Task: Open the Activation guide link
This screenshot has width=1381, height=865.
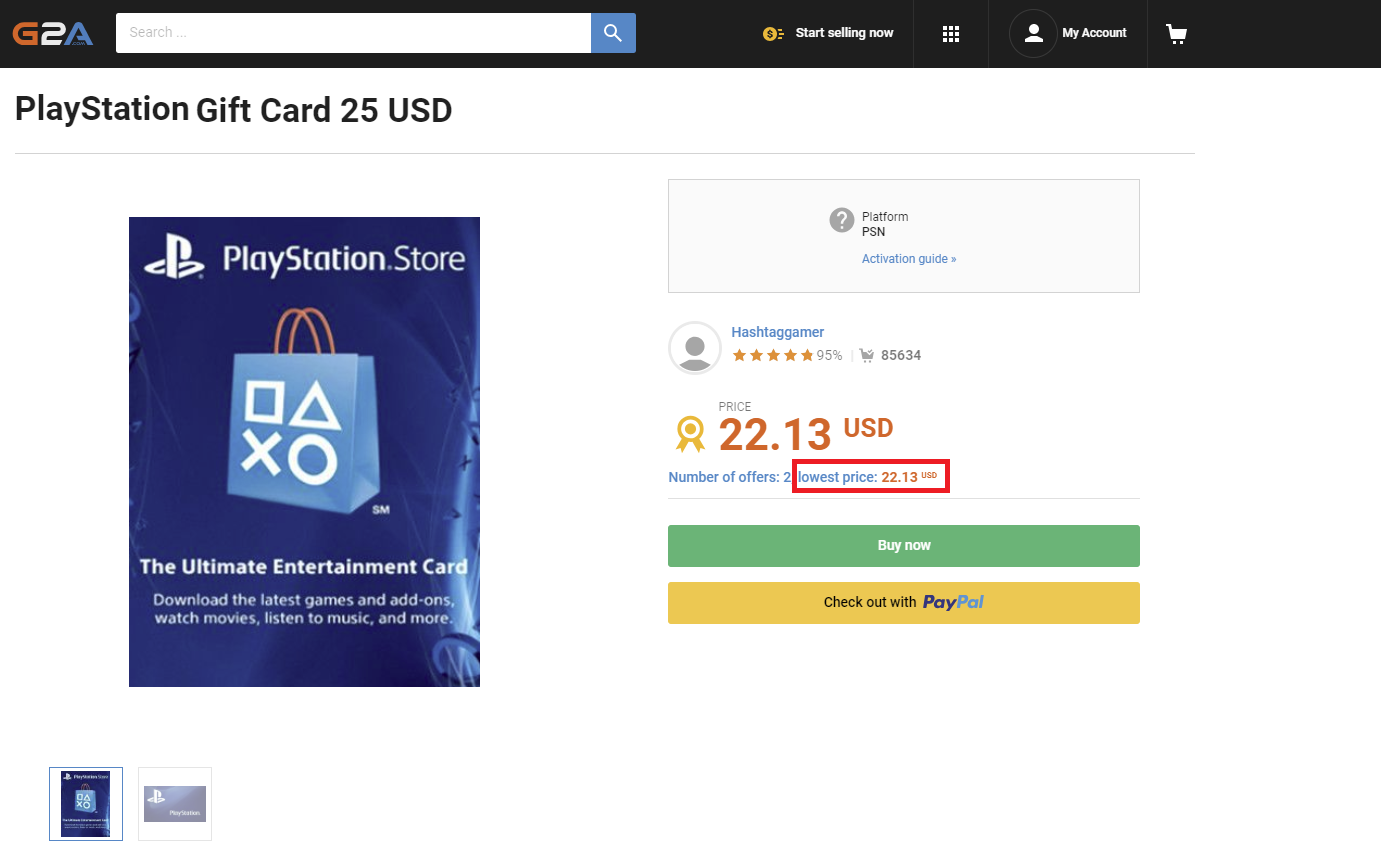Action: pyautogui.click(x=909, y=259)
